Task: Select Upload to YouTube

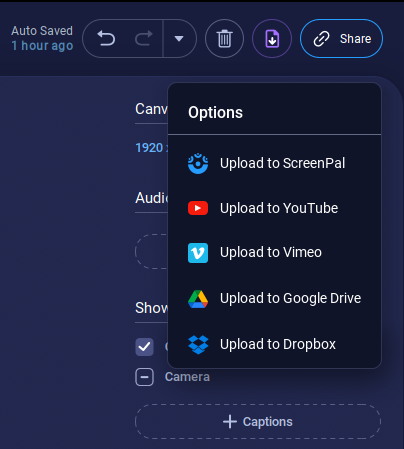Action: [x=274, y=208]
